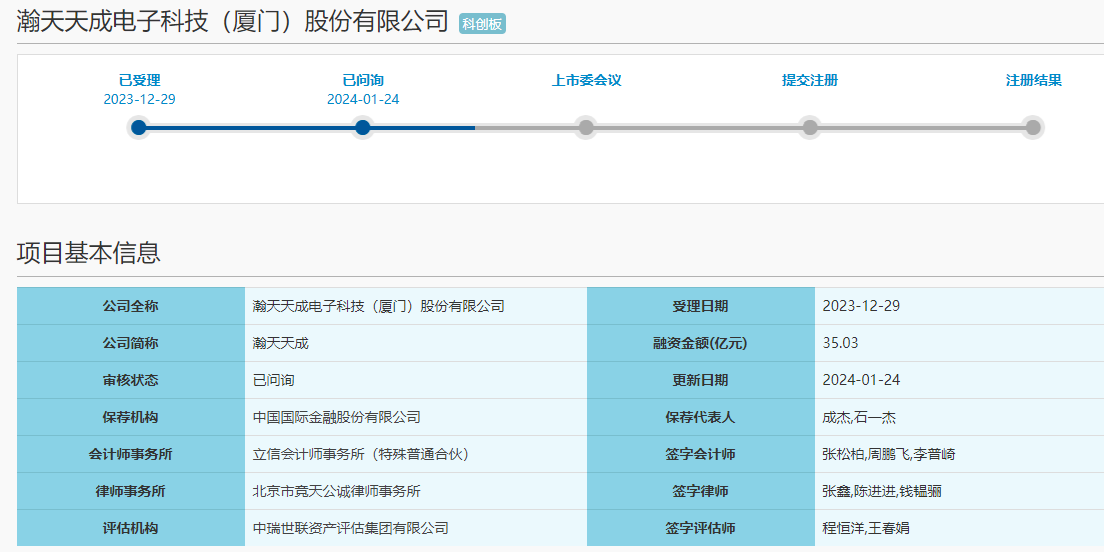
Task: Click 中国国际金融股份有限公司 sponsor value
Action: click(337, 418)
